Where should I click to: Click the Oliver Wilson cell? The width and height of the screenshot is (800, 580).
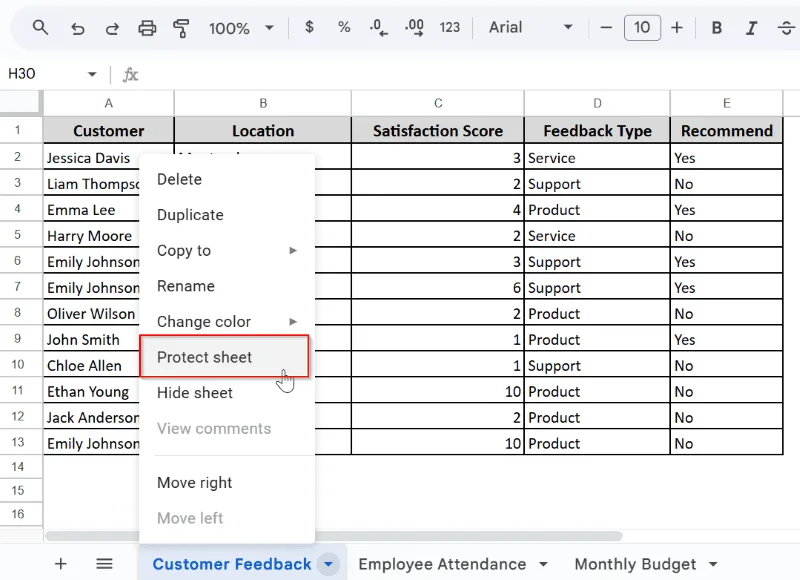coord(91,314)
